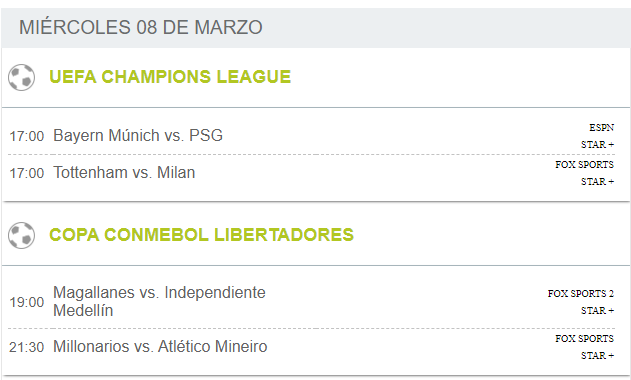Image resolution: width=631 pixels, height=380 pixels.
Task: Click the soccer ball icon beside UEFA Champions League
Action: 21,77
